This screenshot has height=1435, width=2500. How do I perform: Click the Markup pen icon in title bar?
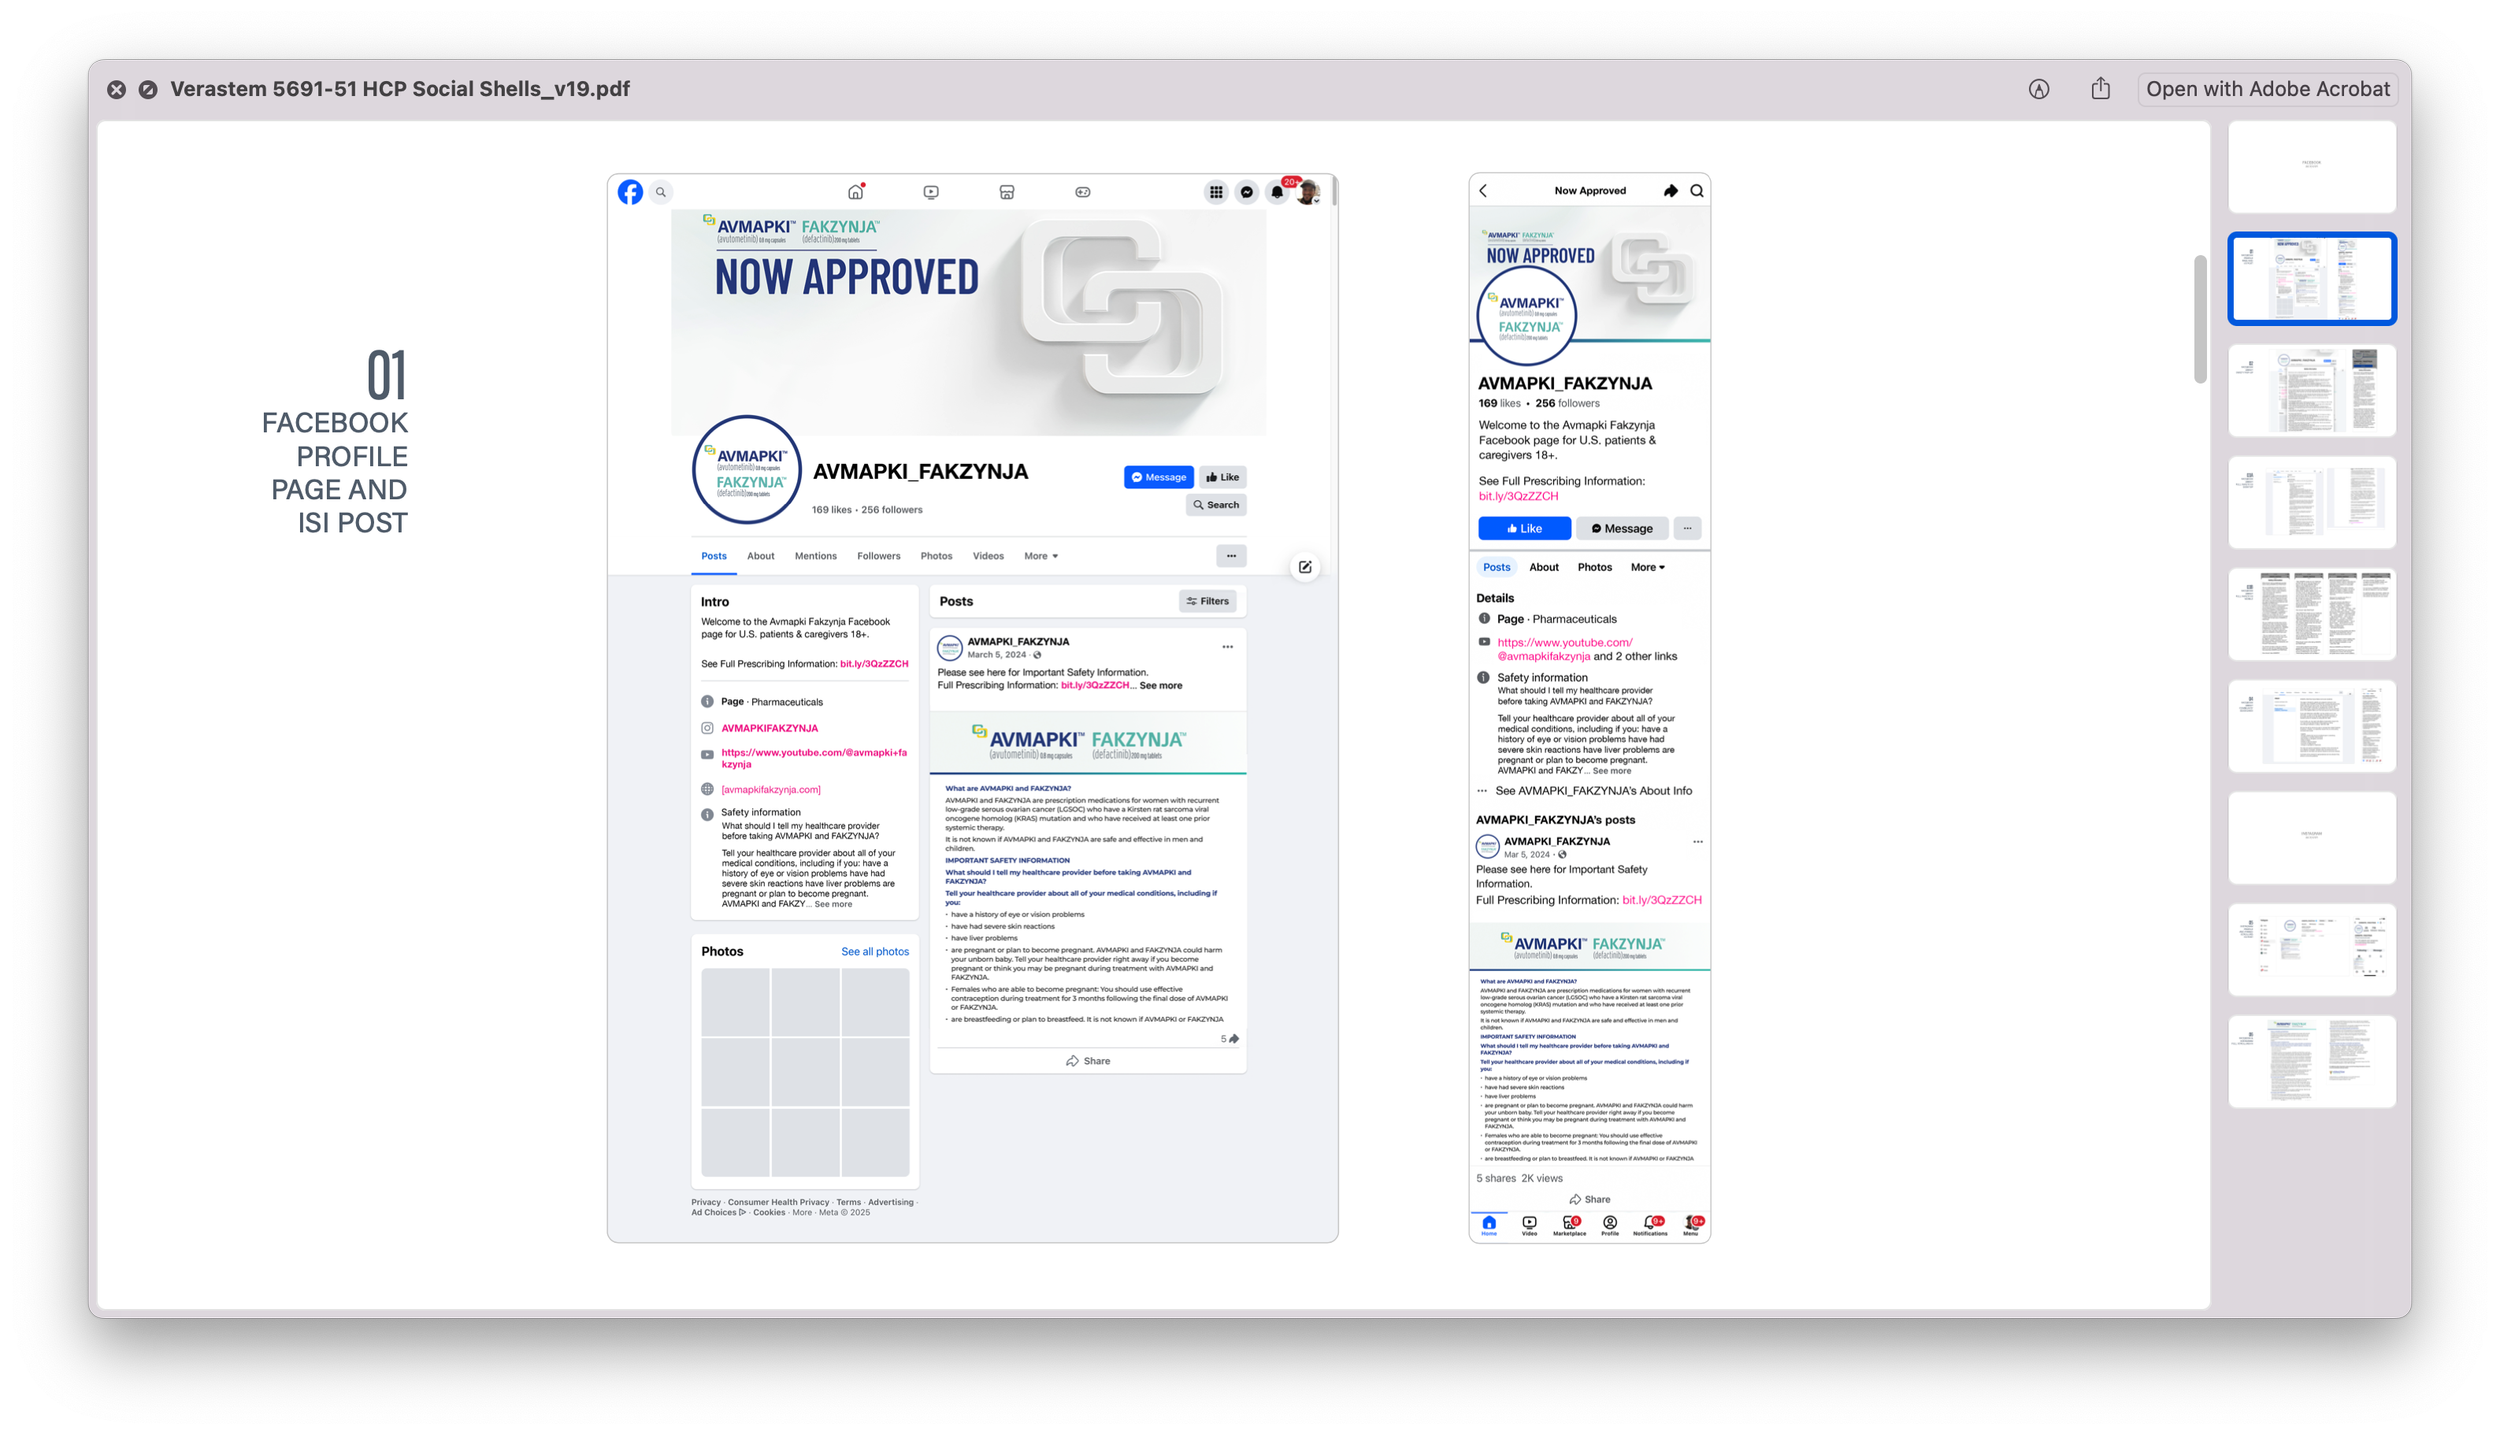[x=2039, y=89]
